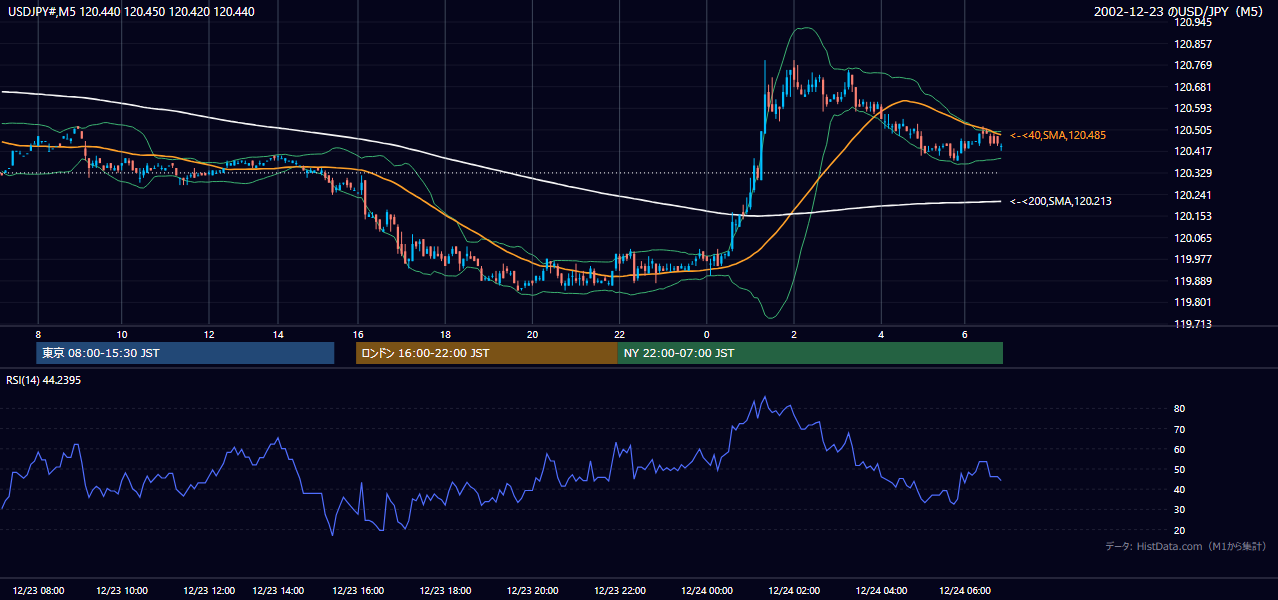Click hour label 12 under price chart

[x=210, y=334]
